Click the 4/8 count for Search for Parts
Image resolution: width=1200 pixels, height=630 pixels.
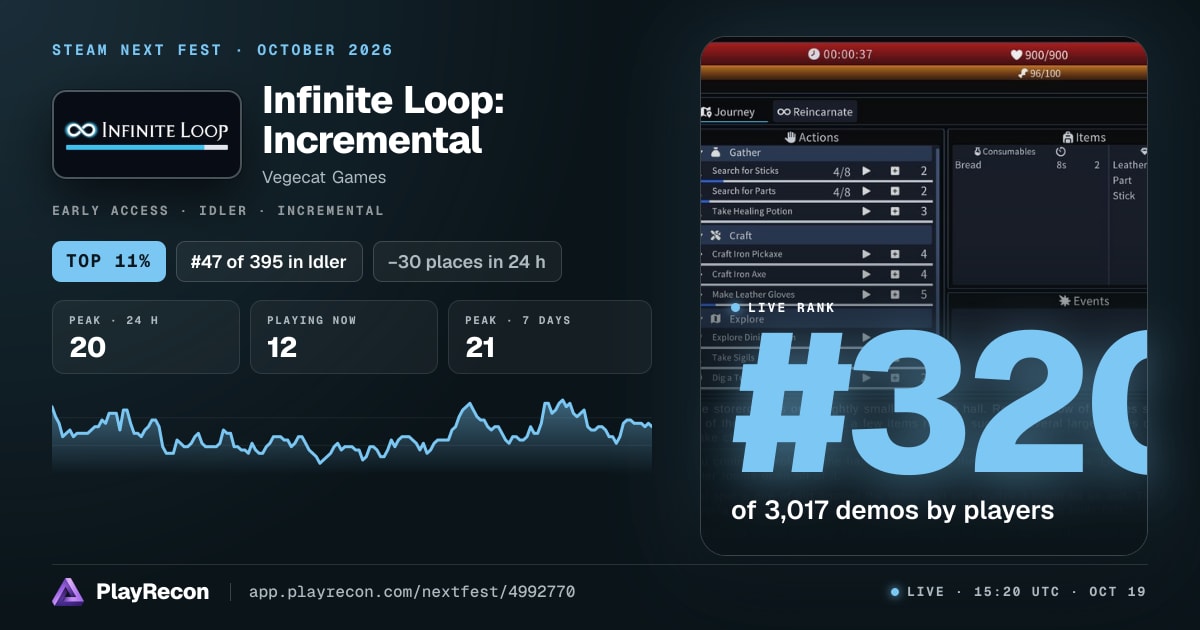(842, 192)
